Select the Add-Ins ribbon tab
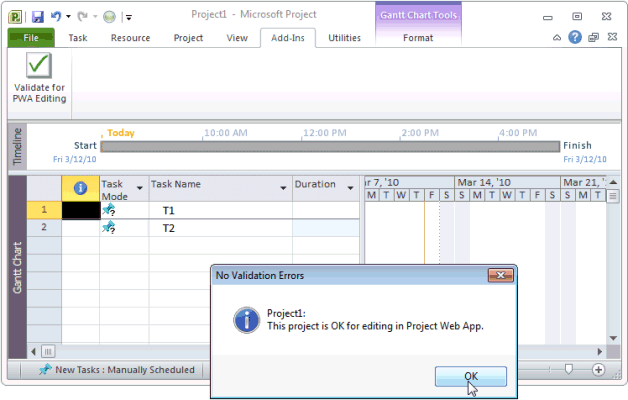This screenshot has width=628, height=400. click(x=288, y=38)
